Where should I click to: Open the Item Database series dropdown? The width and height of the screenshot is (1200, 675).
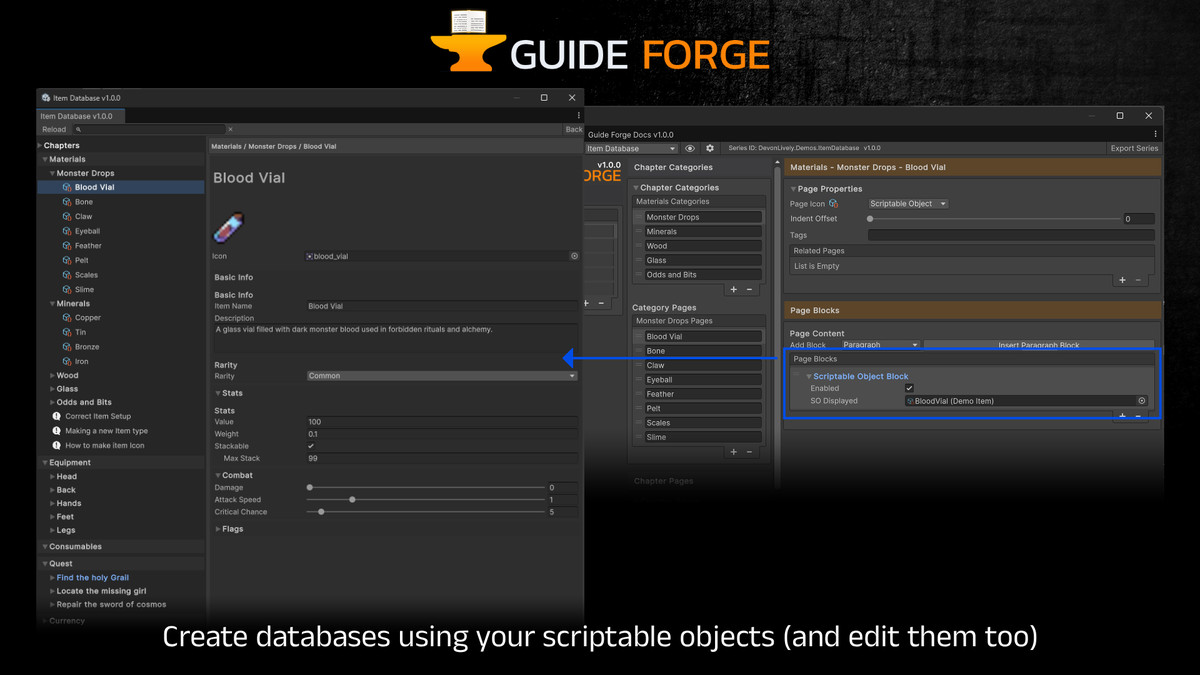pyautogui.click(x=631, y=148)
